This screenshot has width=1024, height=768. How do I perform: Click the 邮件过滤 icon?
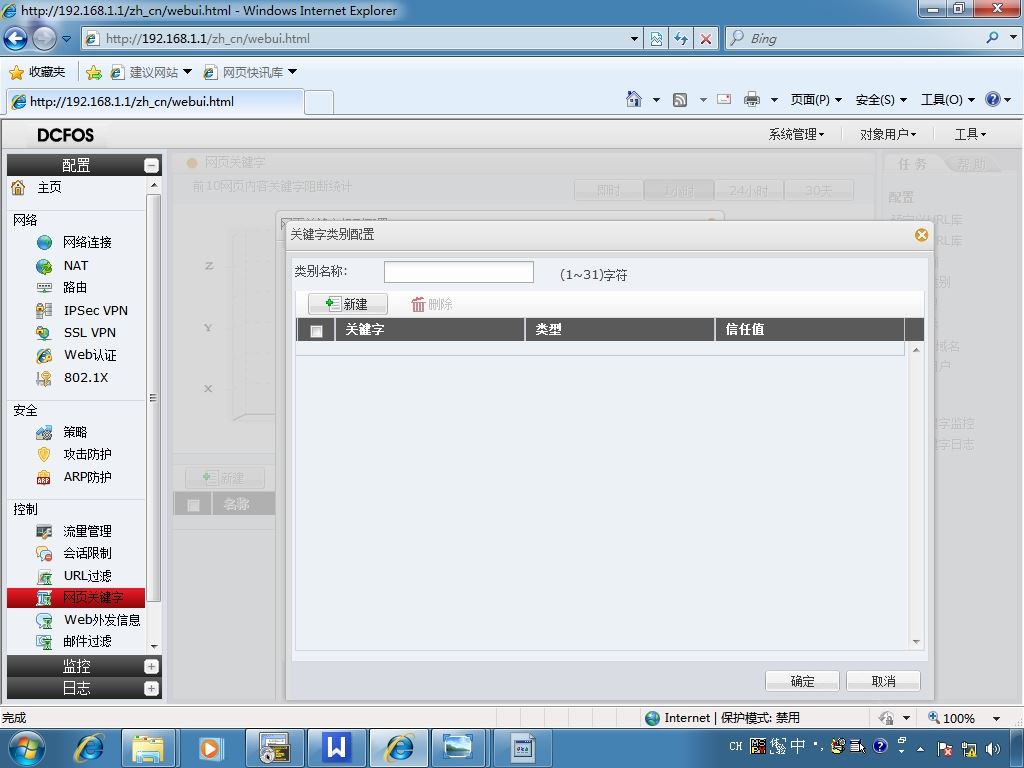(44, 642)
